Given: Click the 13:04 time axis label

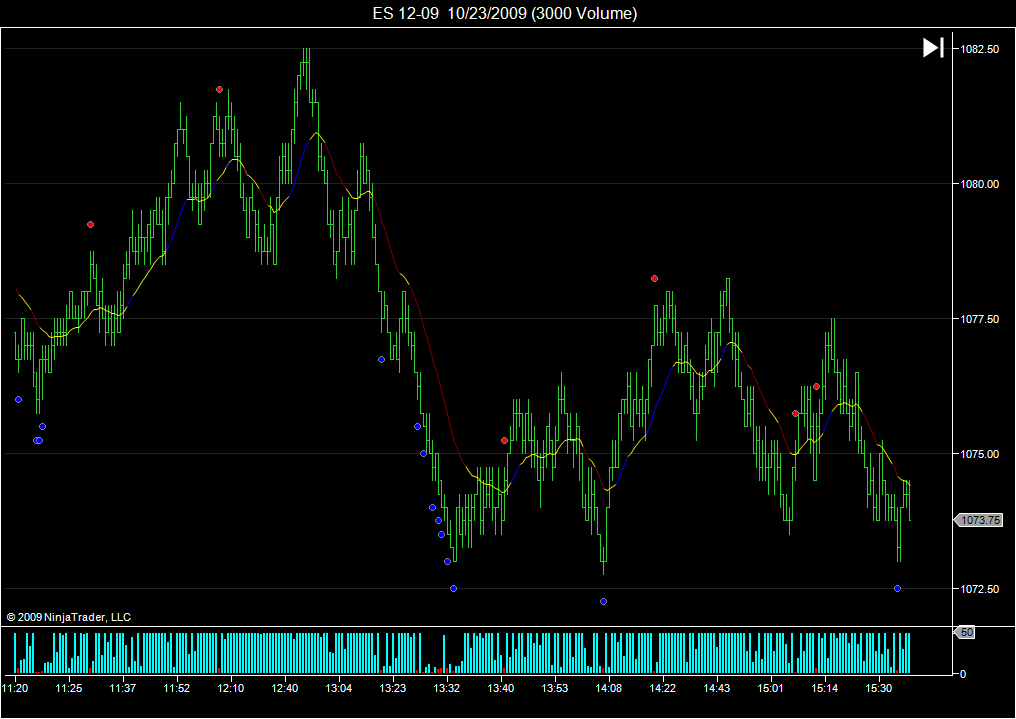Looking at the screenshot, I should pos(338,688).
